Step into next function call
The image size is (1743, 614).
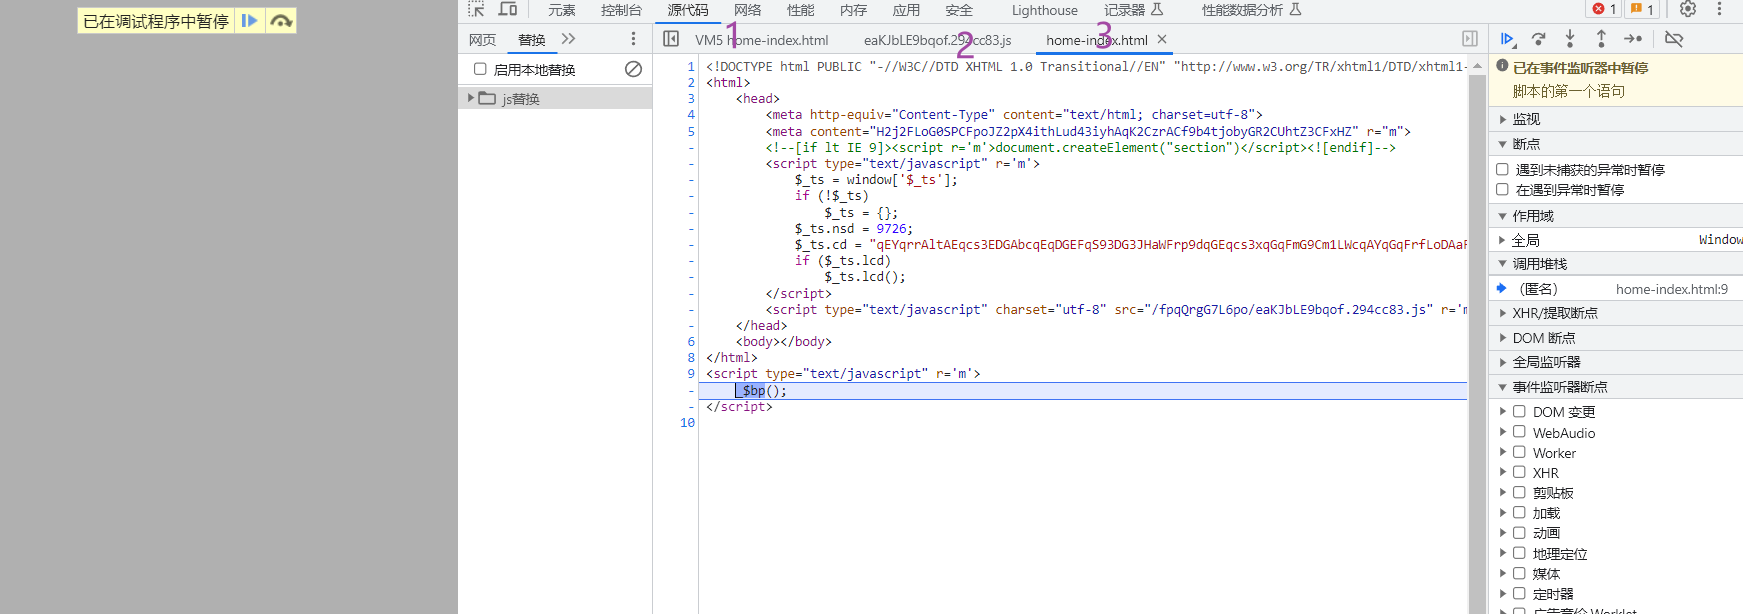1570,39
